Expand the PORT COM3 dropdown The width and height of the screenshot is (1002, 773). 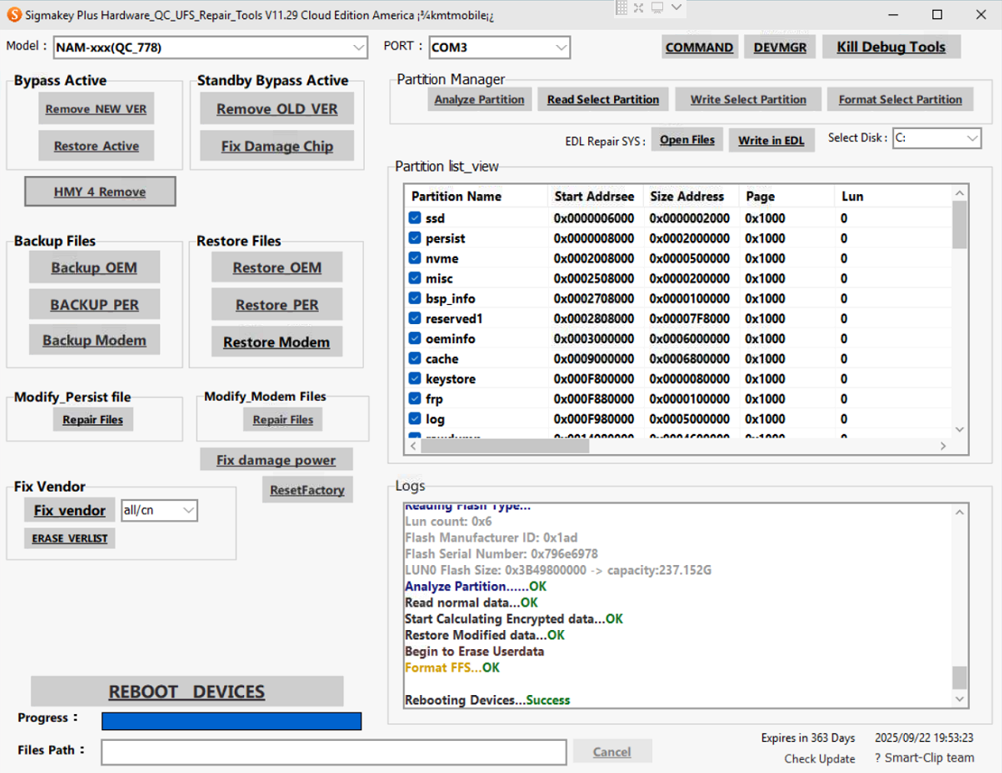[x=560, y=47]
